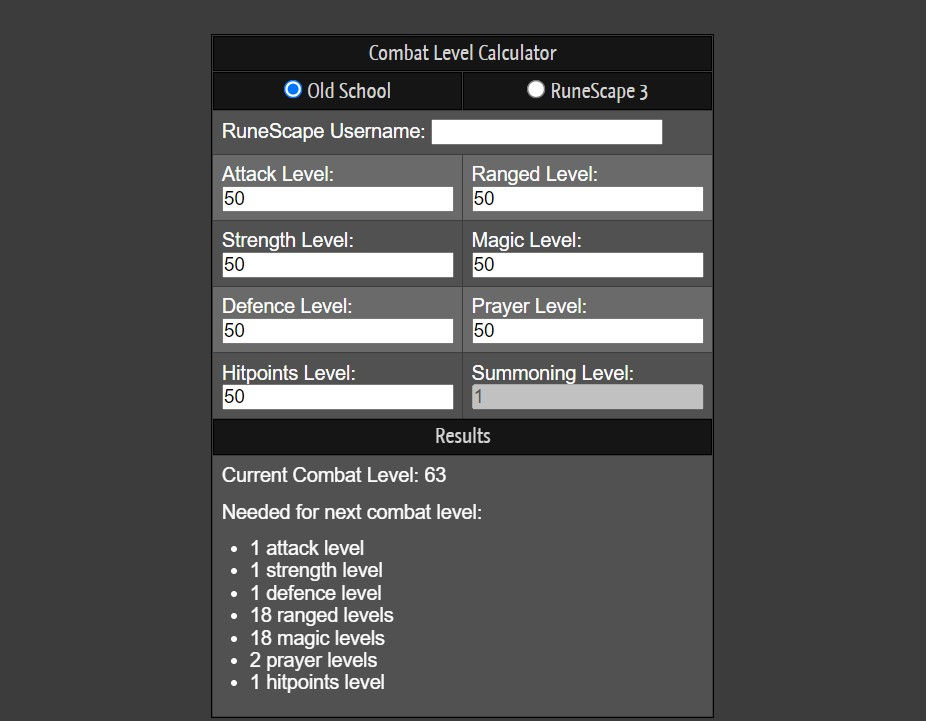The height and width of the screenshot is (721, 926).
Task: Click the 'Attack Level:' label
Action: 278,174
